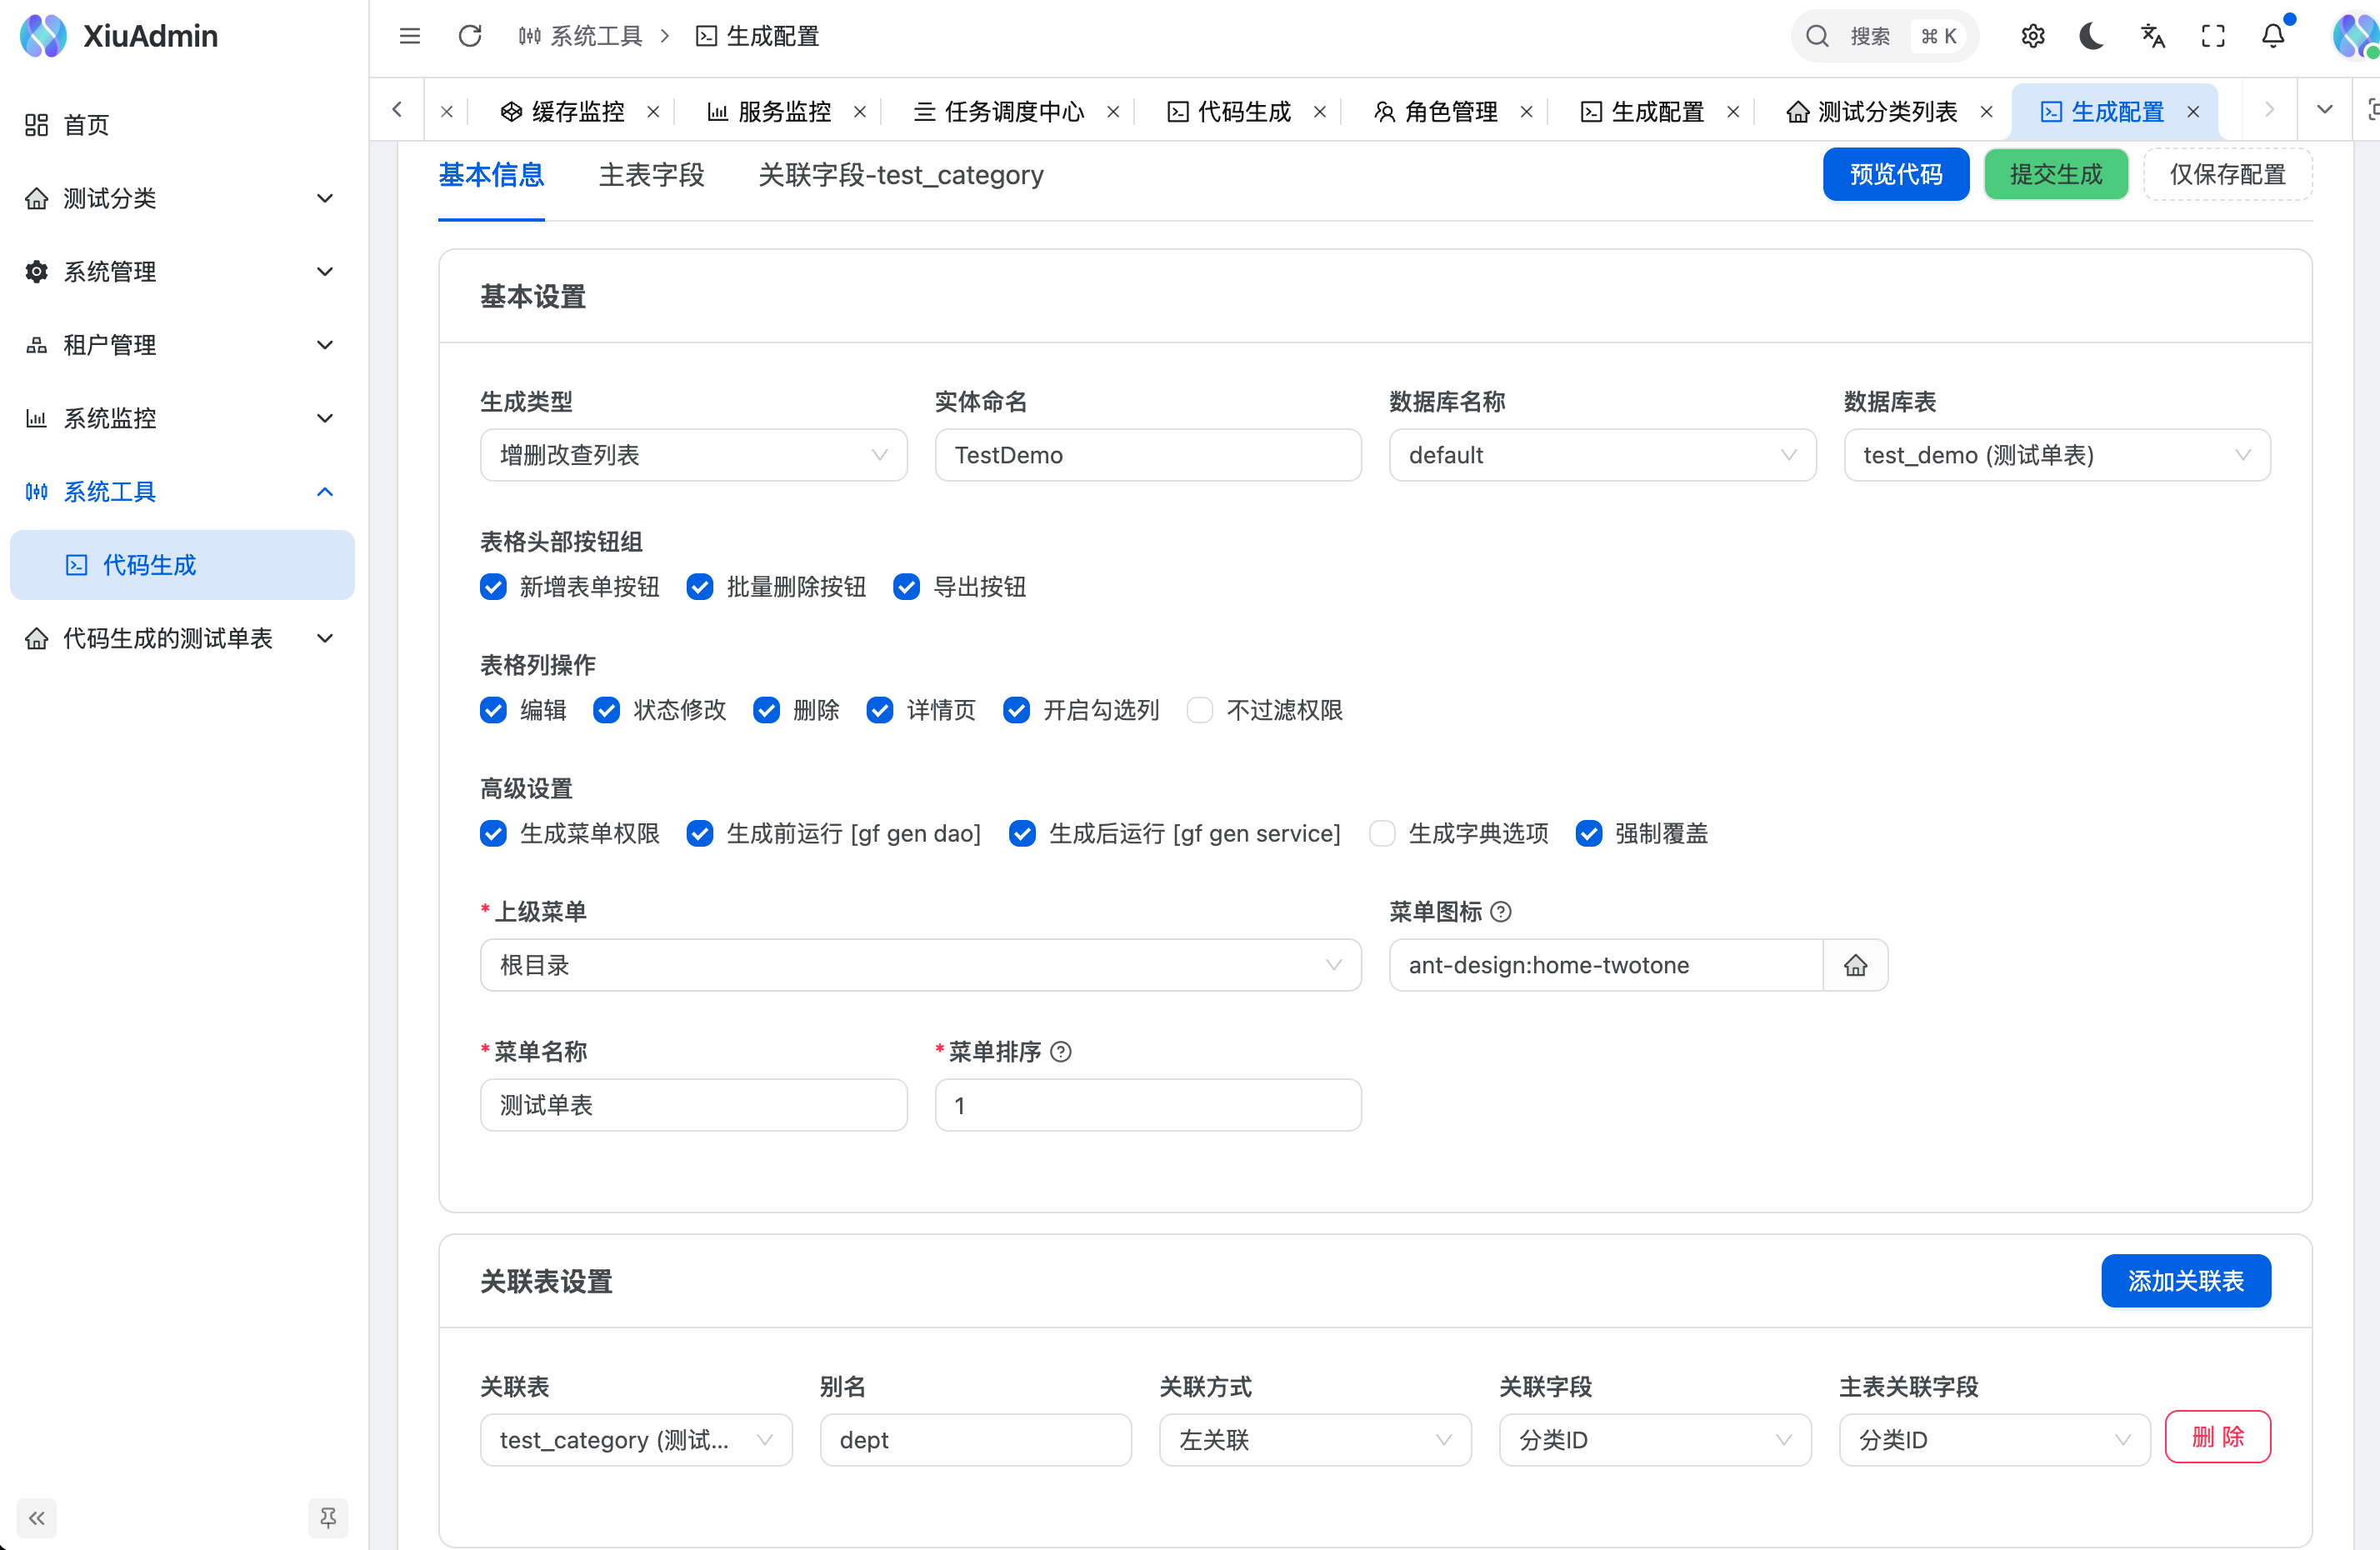Toggle sidebar with hamburger menu icon
The image size is (2380, 1550).
(410, 36)
